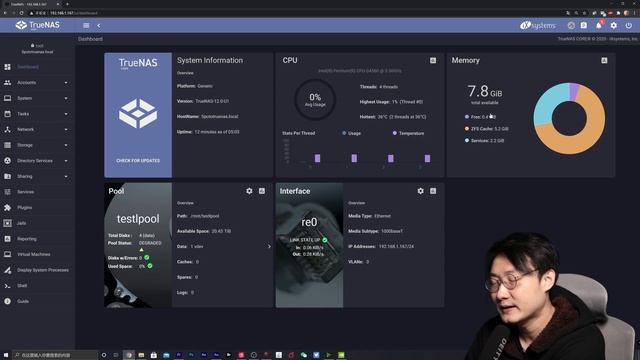
Task: Open Virtual Machines in the sidebar
Action: 38,254
